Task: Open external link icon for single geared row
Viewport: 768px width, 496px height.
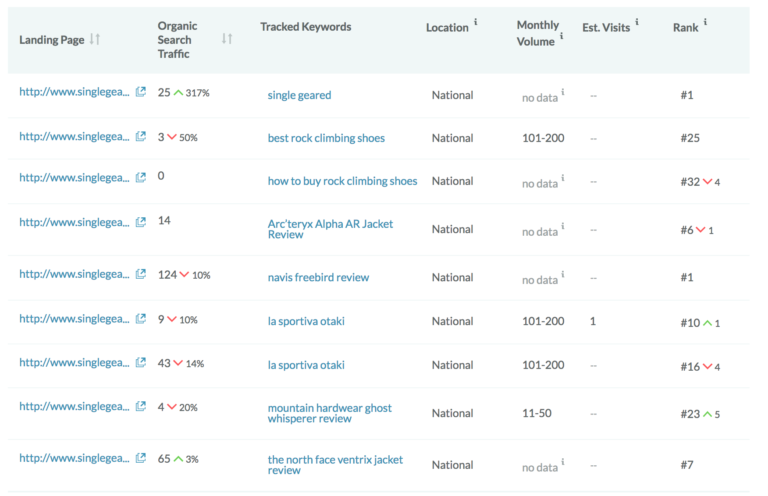Action: [141, 92]
